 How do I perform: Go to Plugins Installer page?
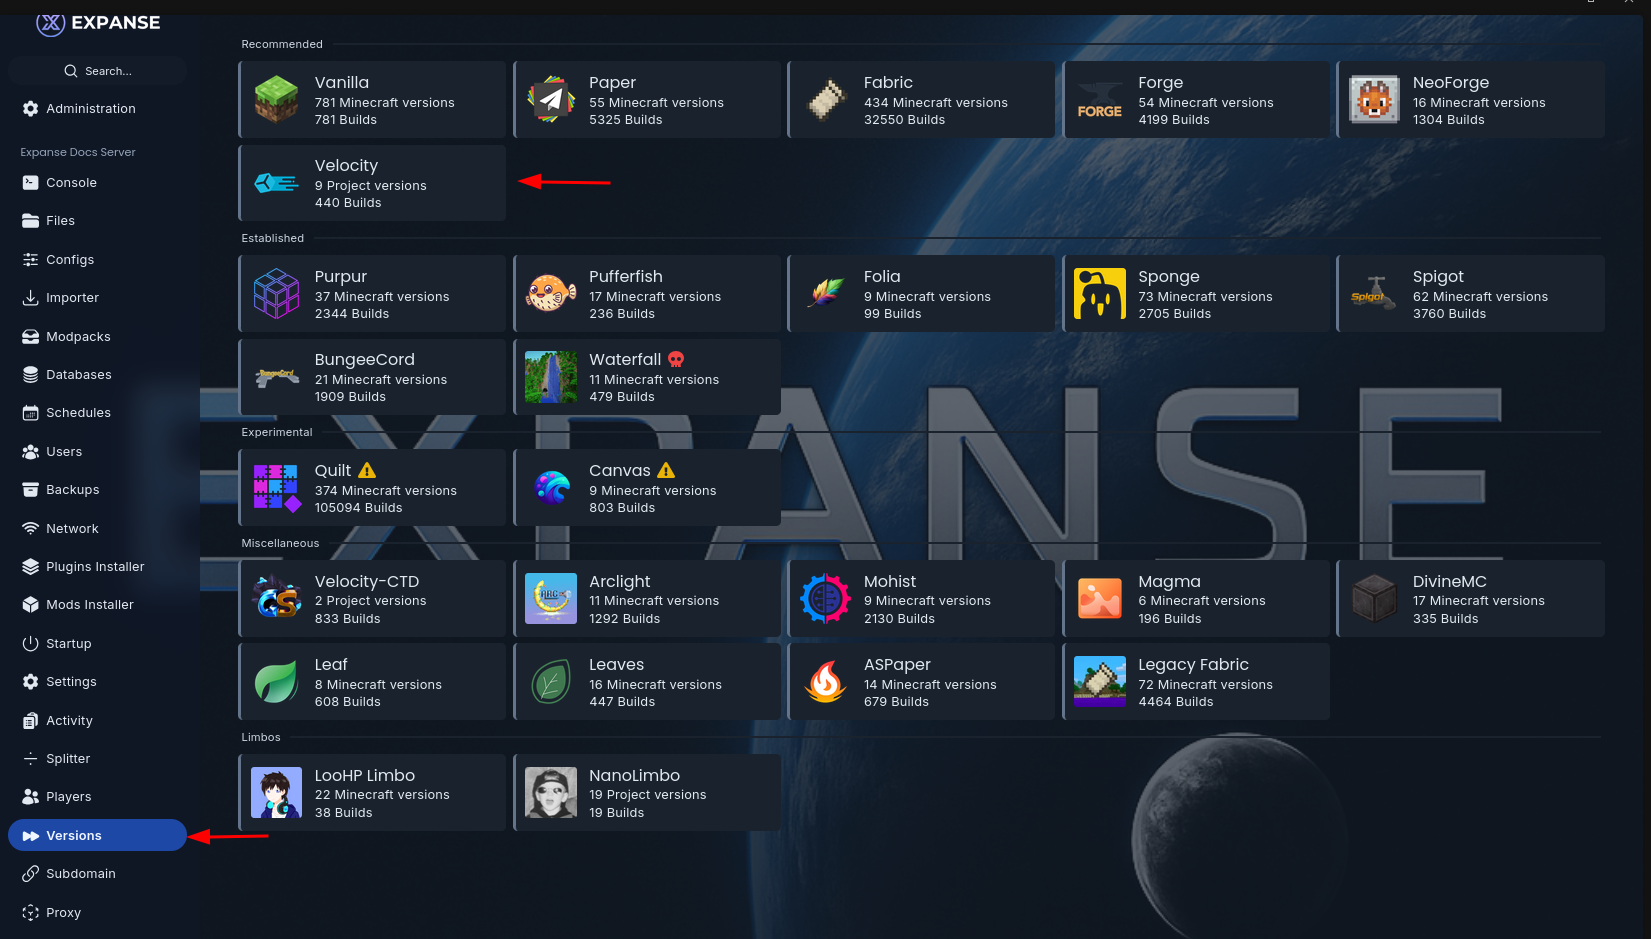point(95,567)
